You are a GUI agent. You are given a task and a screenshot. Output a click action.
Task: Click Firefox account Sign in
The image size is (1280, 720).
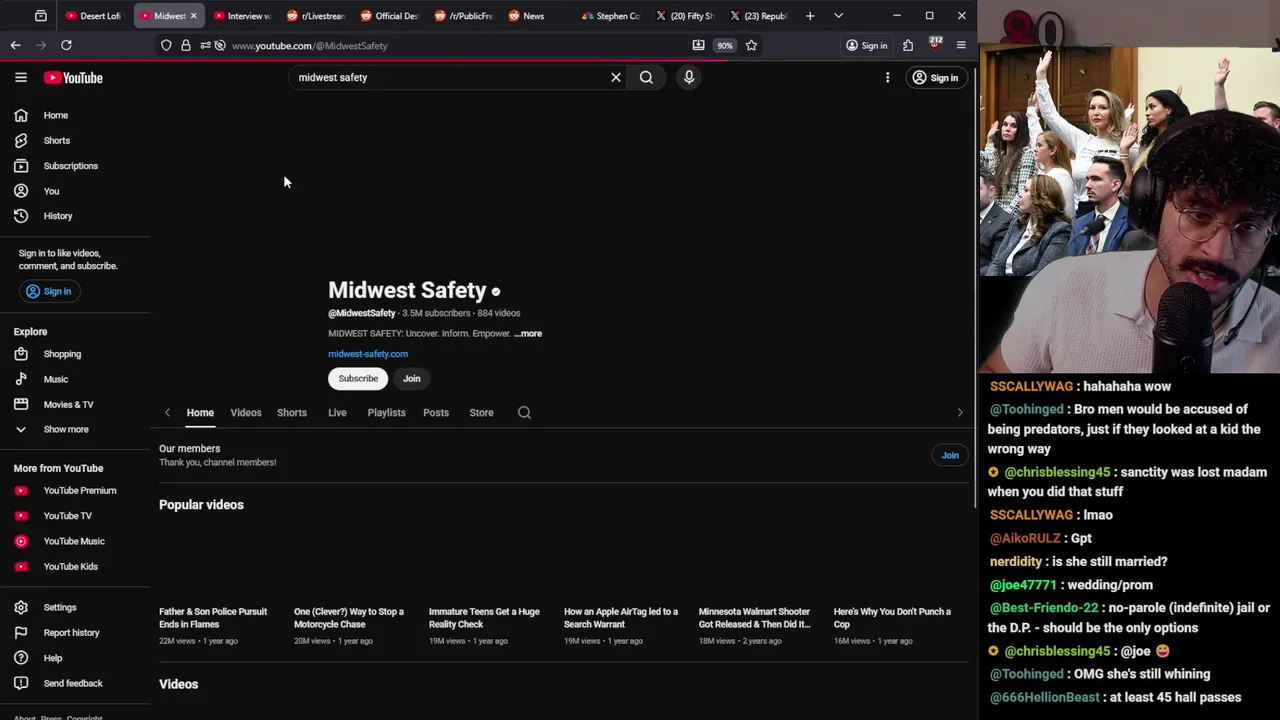pos(866,45)
